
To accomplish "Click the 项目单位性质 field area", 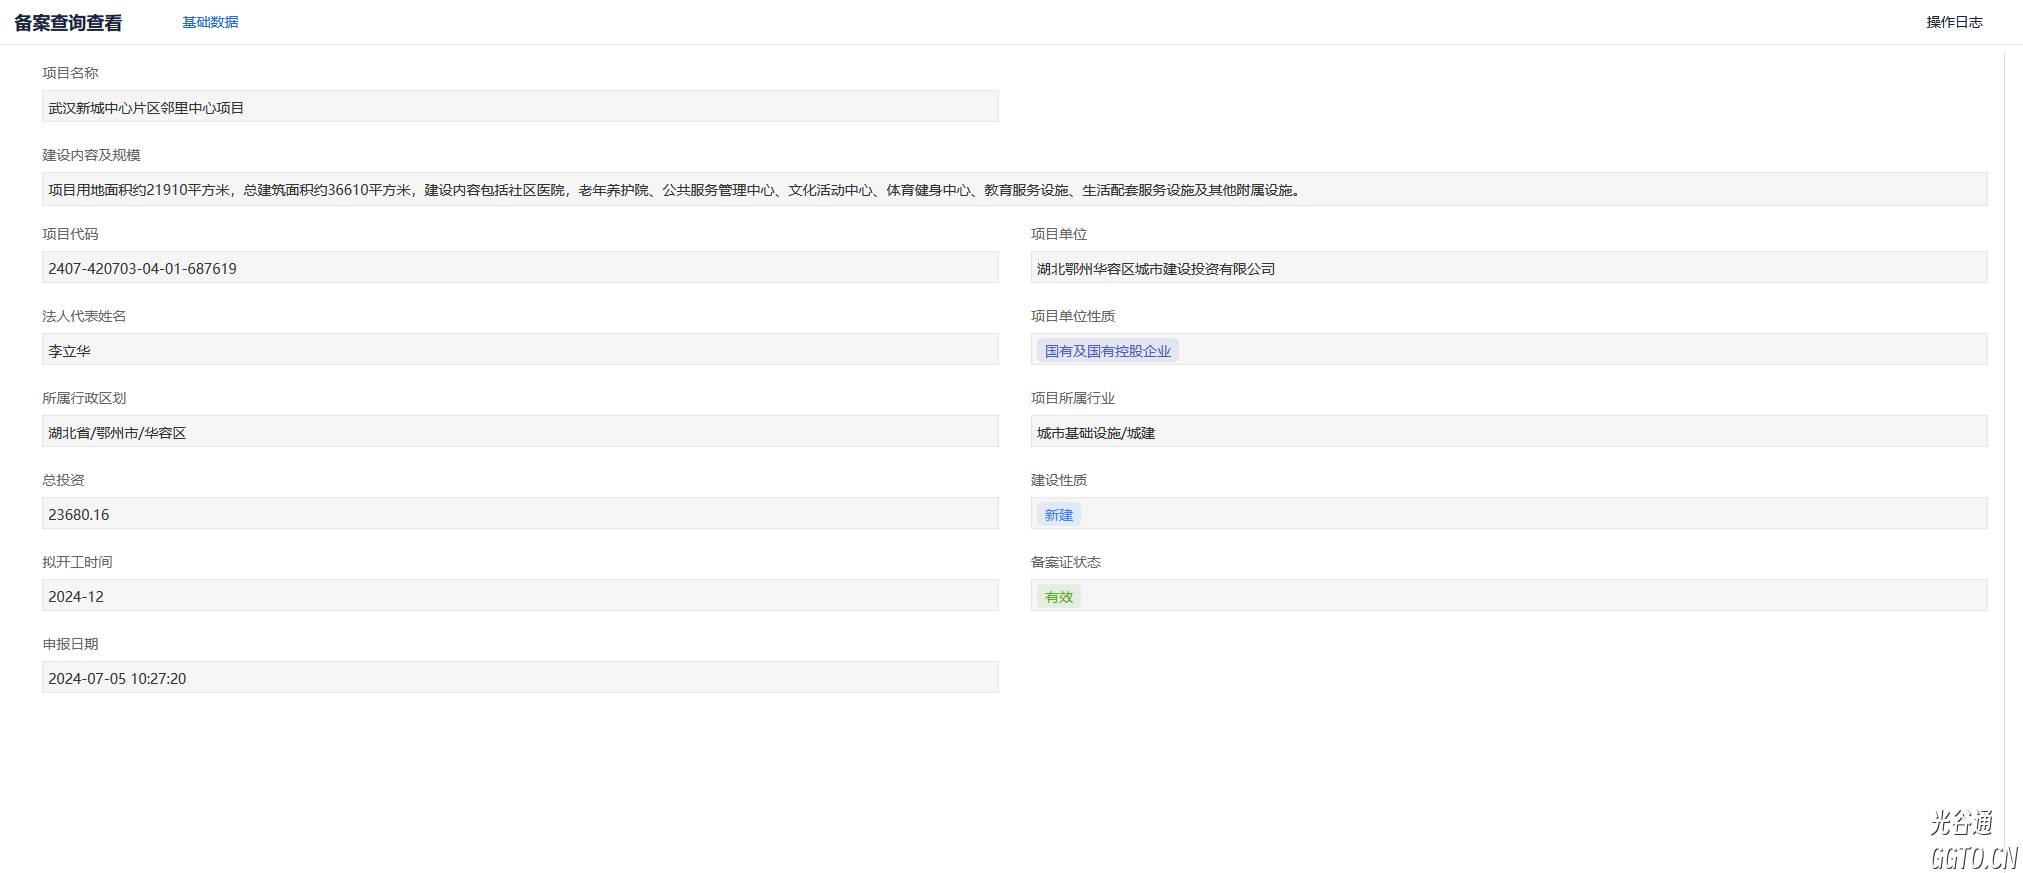I will pyautogui.click(x=1580, y=350).
